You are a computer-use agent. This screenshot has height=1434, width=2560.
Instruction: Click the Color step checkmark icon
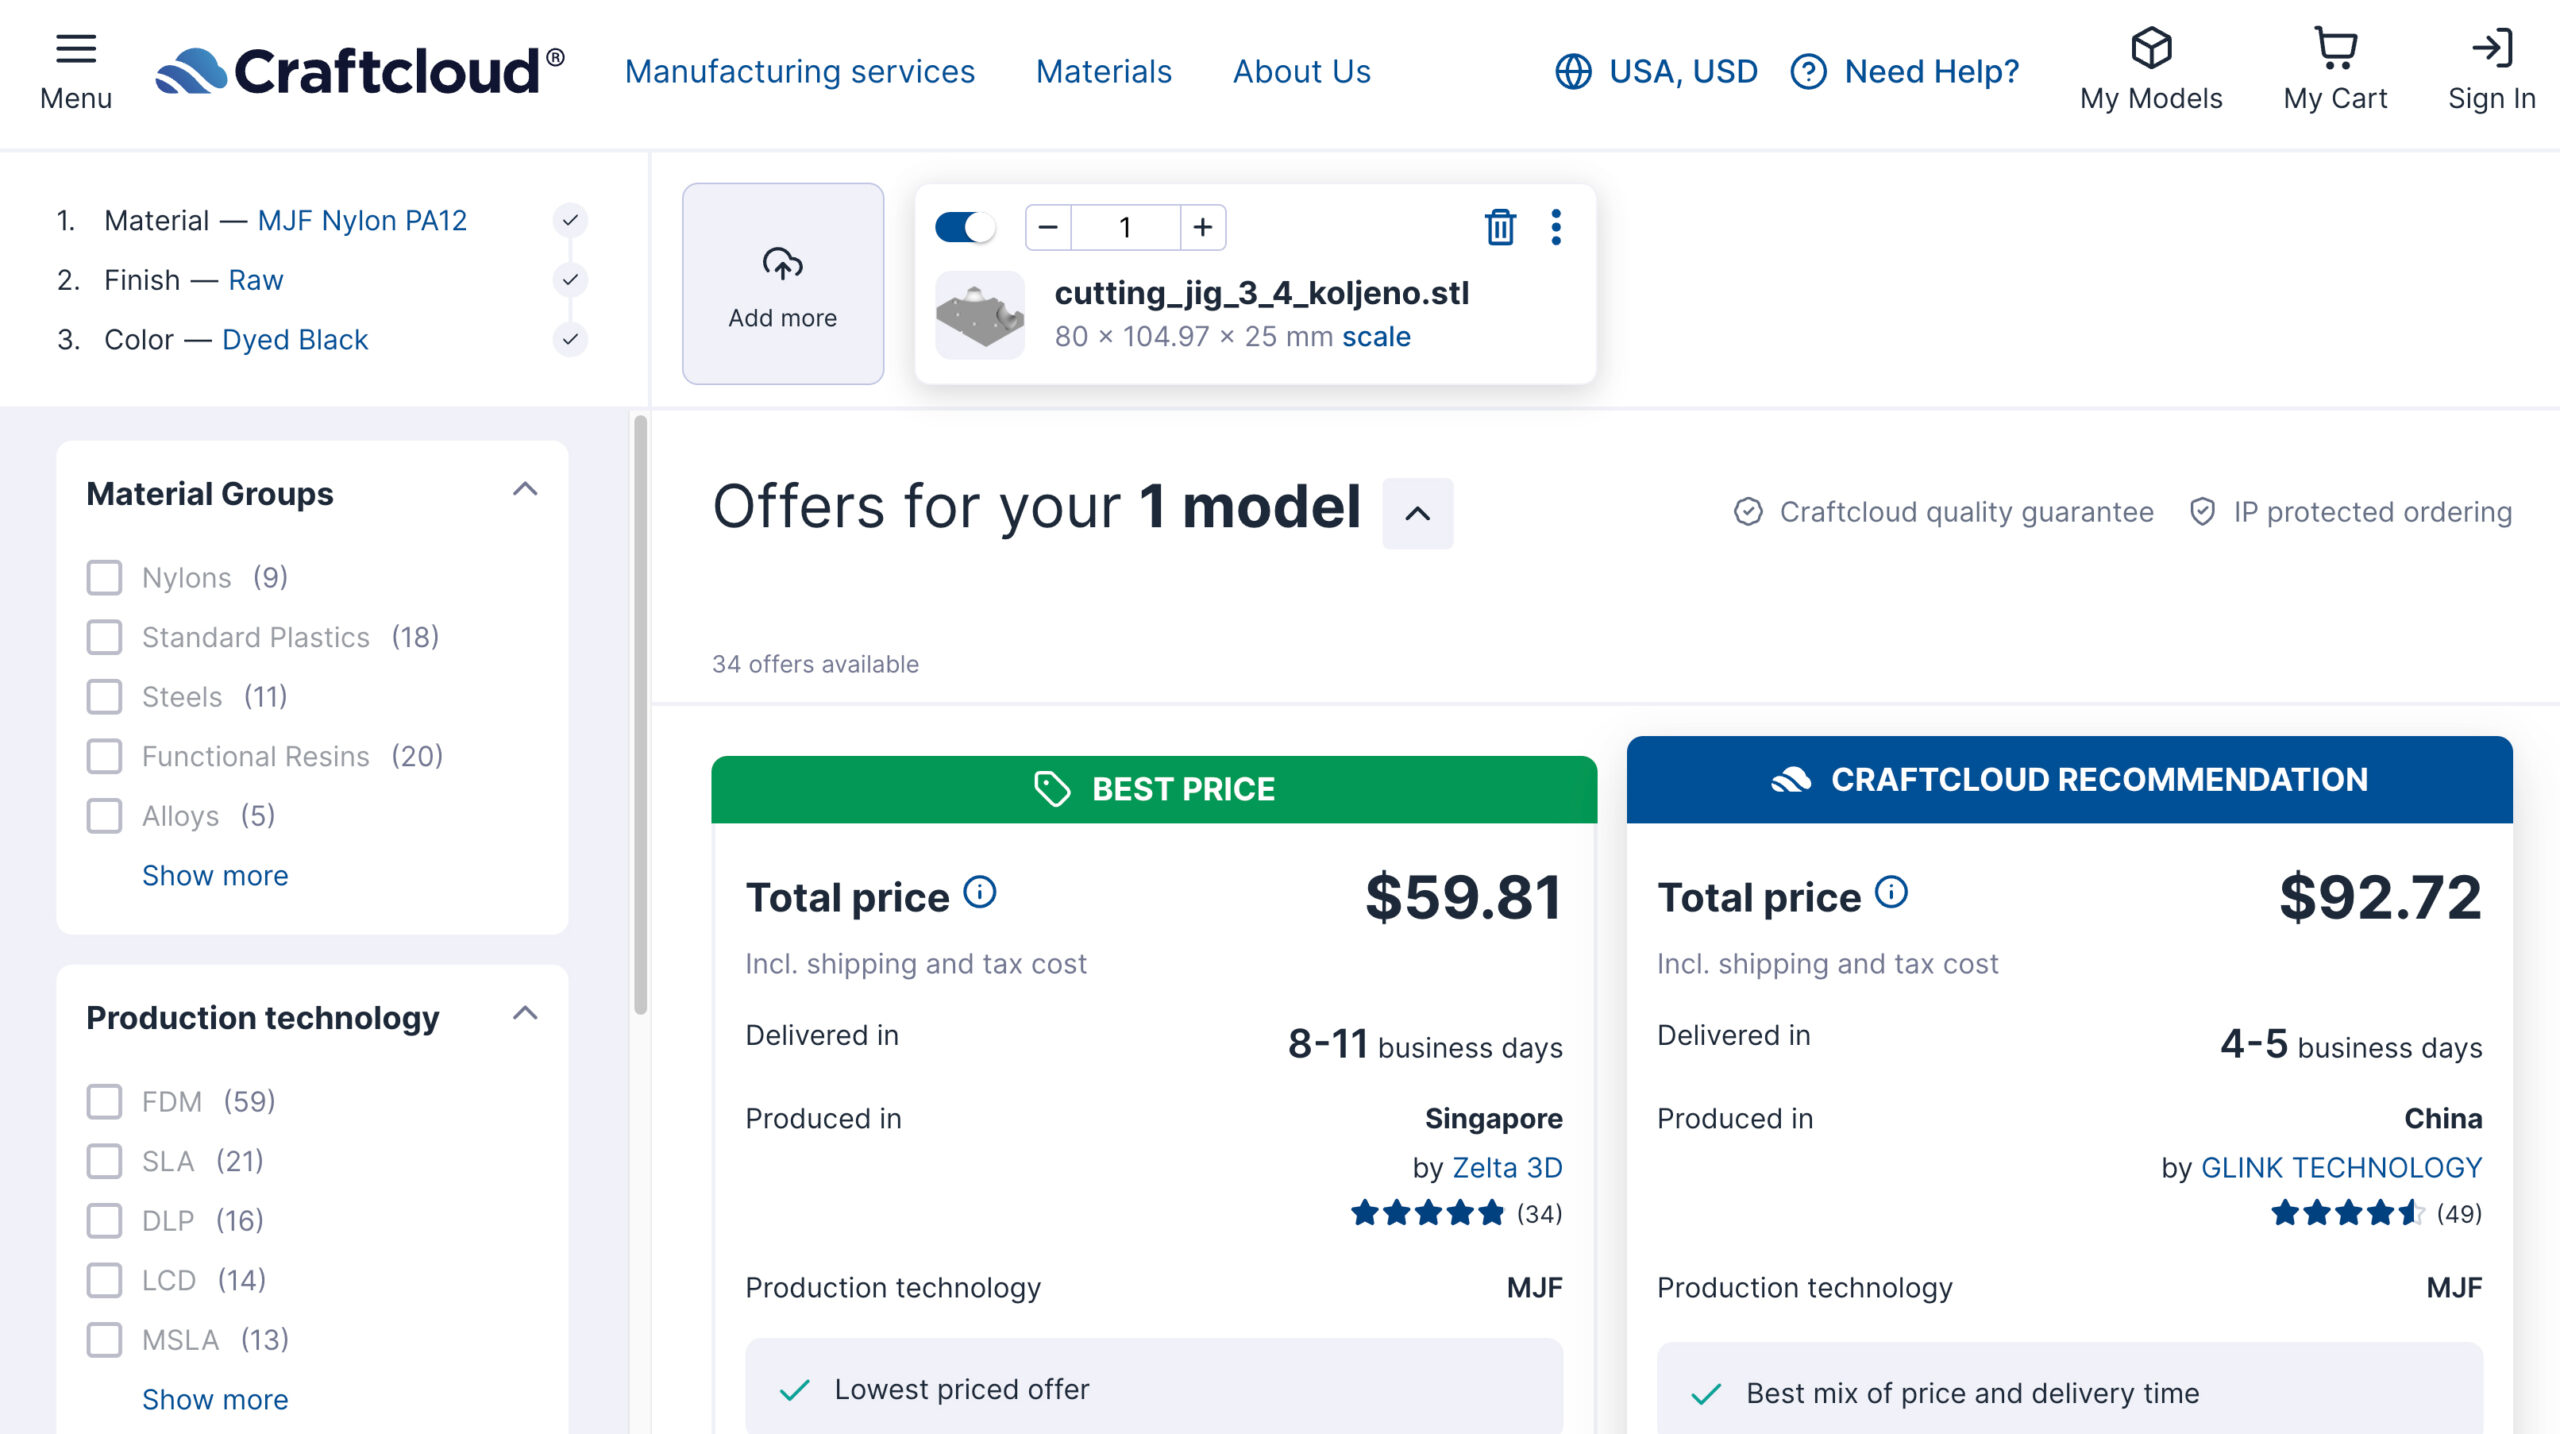(570, 340)
